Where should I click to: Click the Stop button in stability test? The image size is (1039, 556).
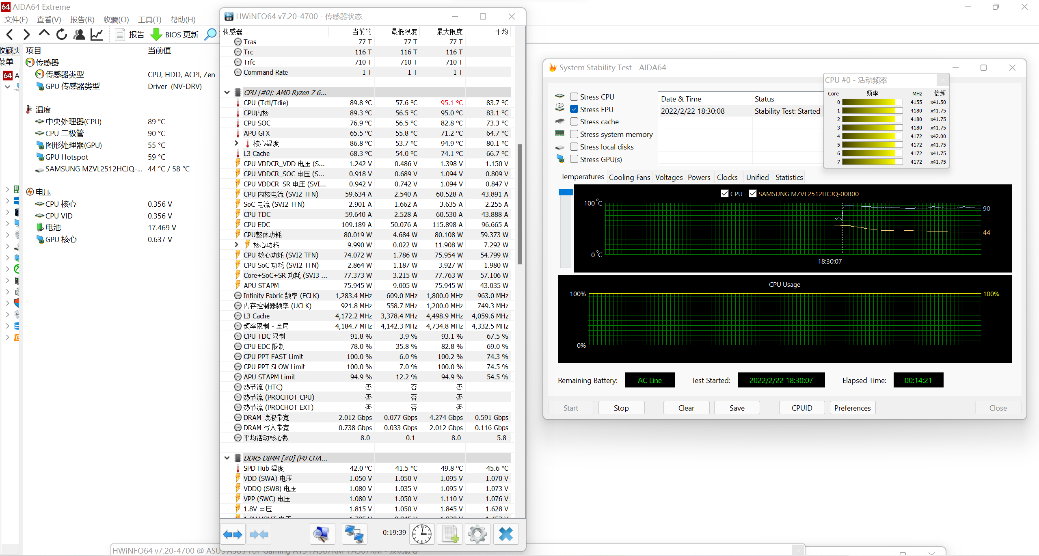621,408
